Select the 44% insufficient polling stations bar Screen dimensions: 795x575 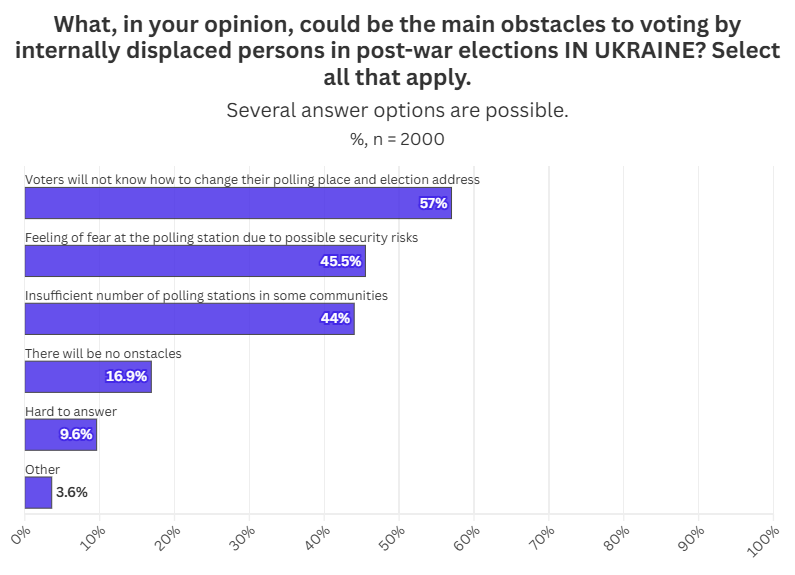click(x=189, y=319)
